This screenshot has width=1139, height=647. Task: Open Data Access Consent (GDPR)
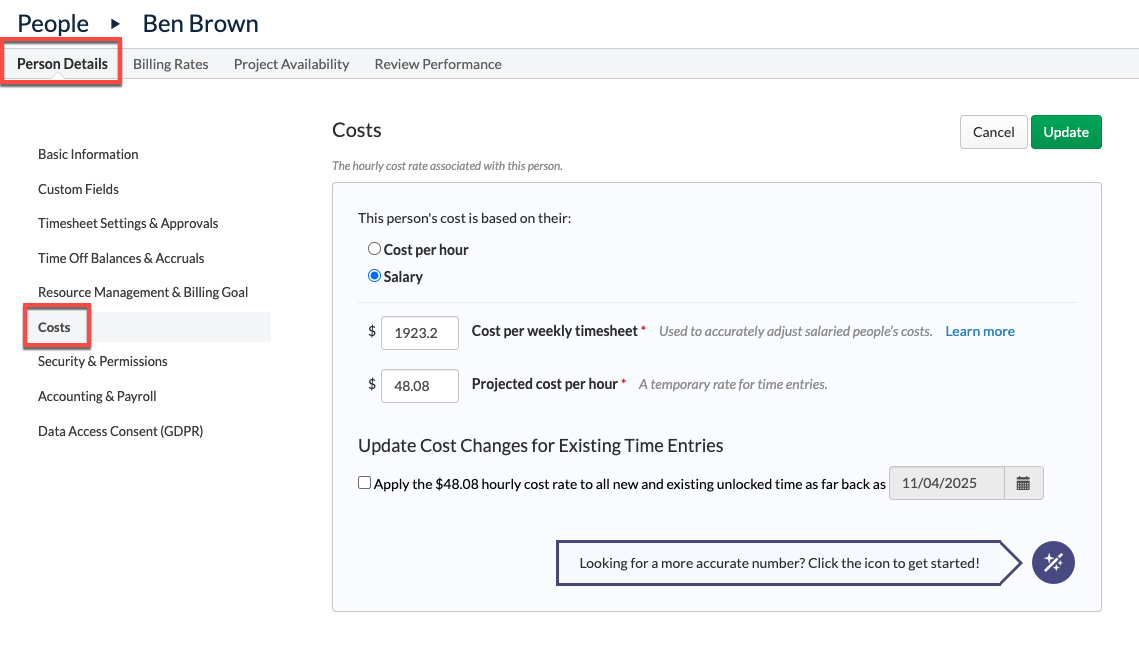(x=121, y=431)
